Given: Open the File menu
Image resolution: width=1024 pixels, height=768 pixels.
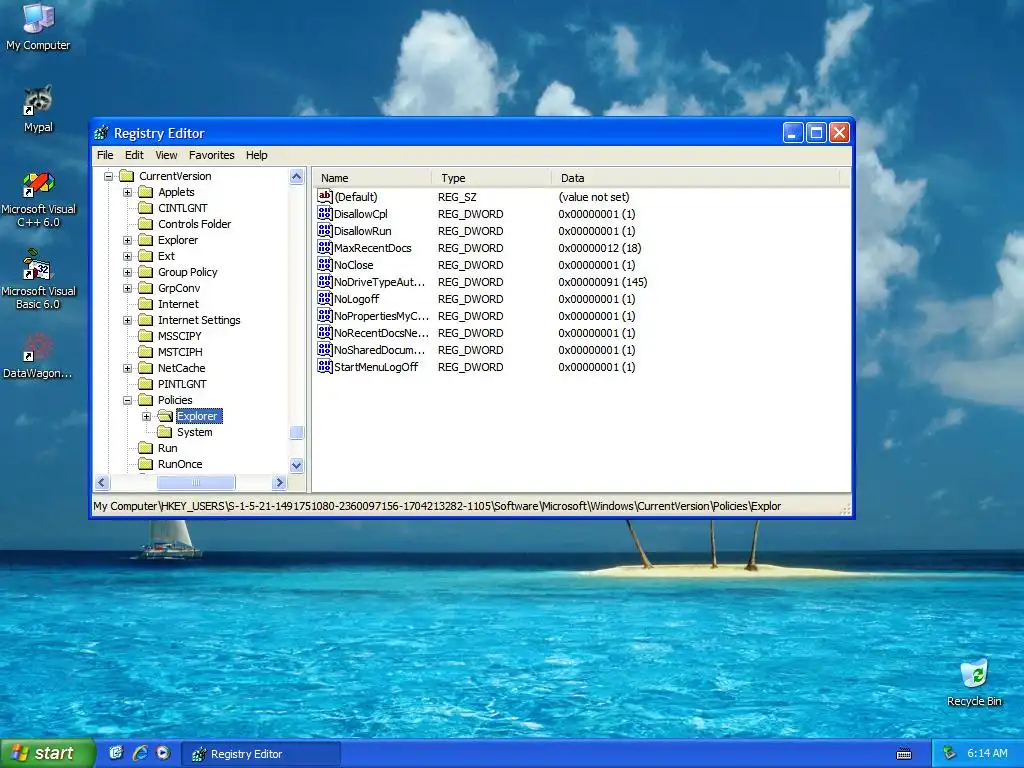Looking at the screenshot, I should [x=105, y=155].
